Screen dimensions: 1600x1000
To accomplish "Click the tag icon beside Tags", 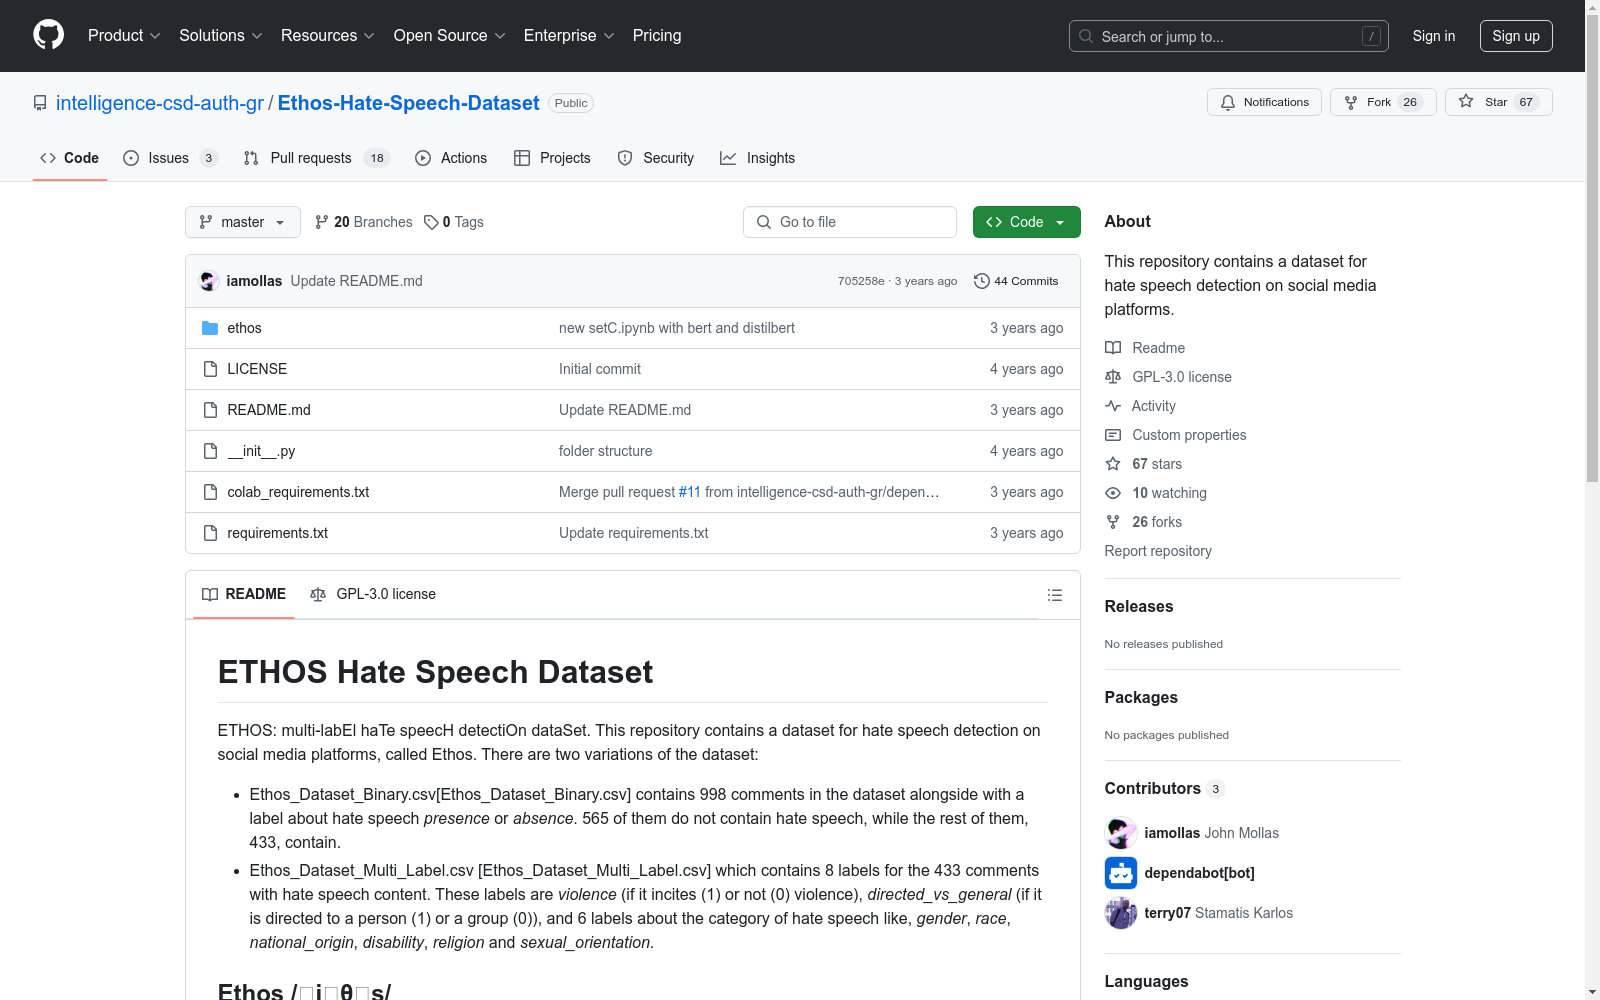I will 431,222.
